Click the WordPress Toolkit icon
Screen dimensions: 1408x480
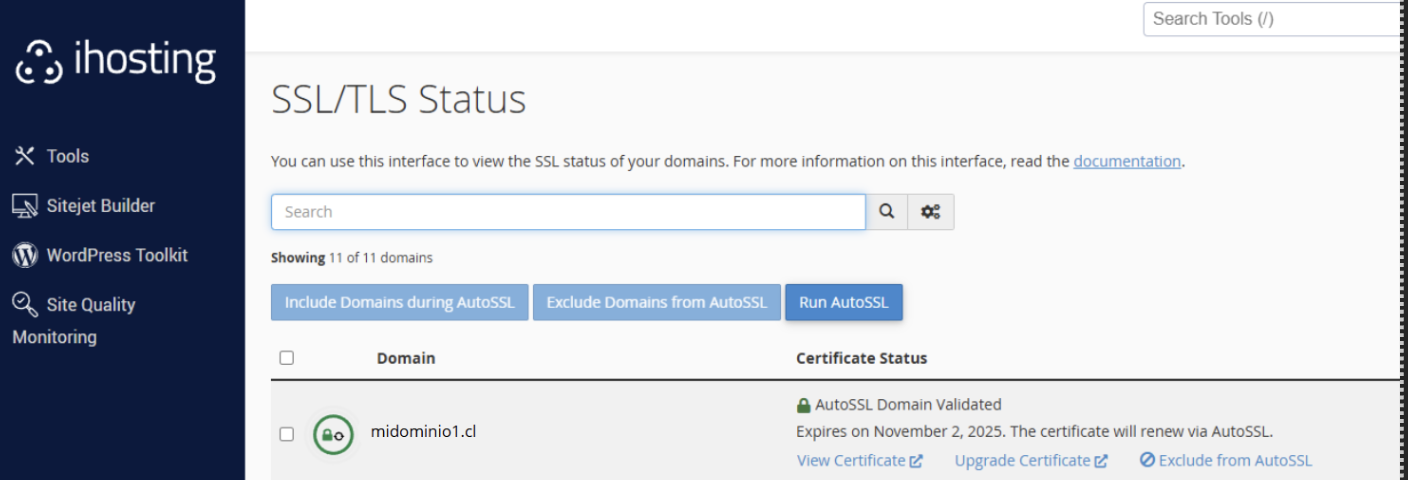click(x=25, y=256)
